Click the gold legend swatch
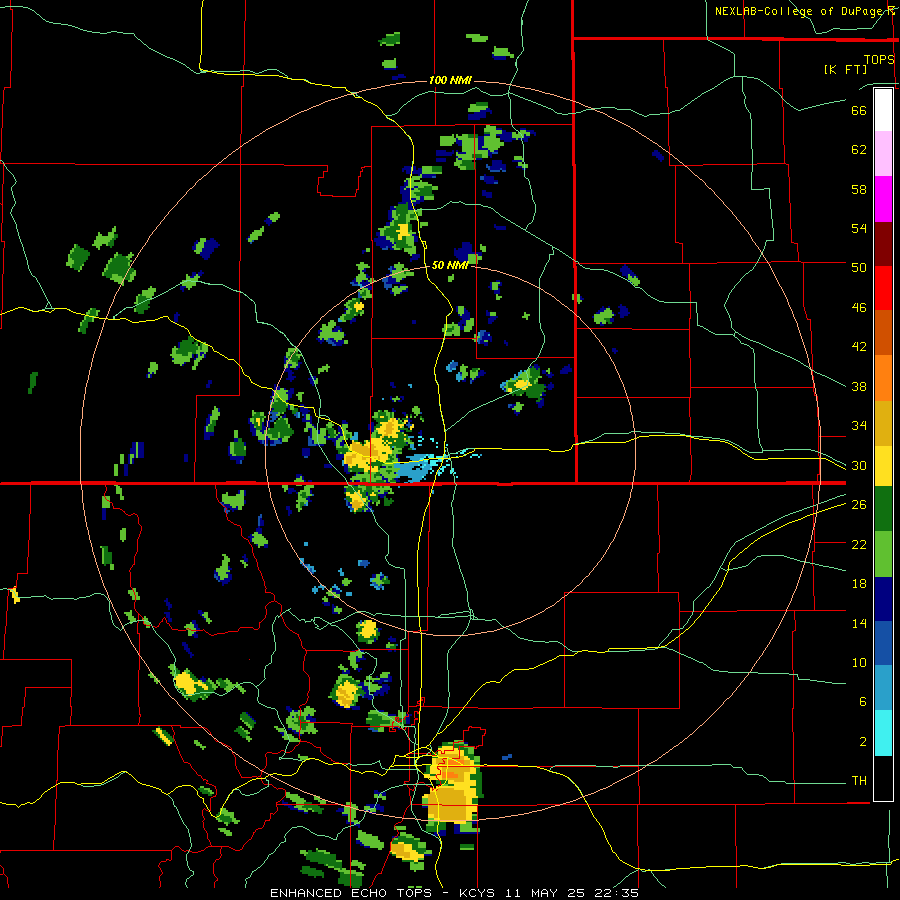 [x=883, y=423]
